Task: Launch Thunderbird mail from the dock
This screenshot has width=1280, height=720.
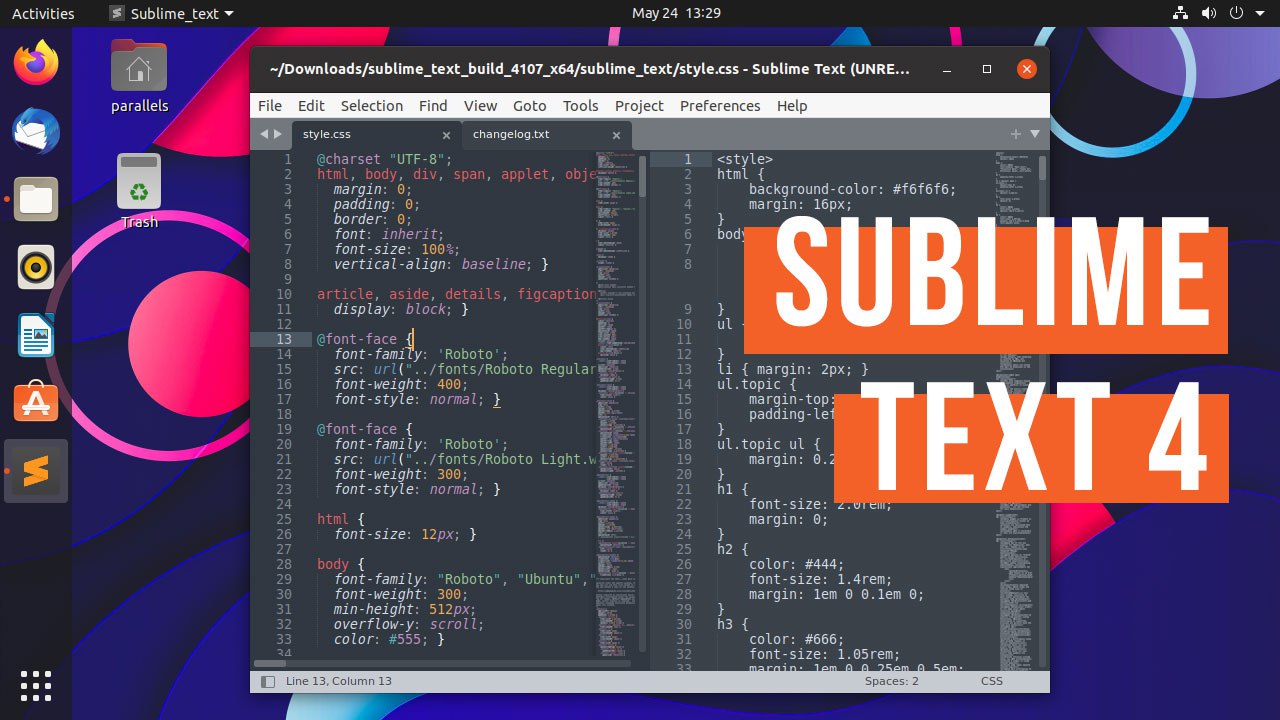Action: [x=36, y=131]
